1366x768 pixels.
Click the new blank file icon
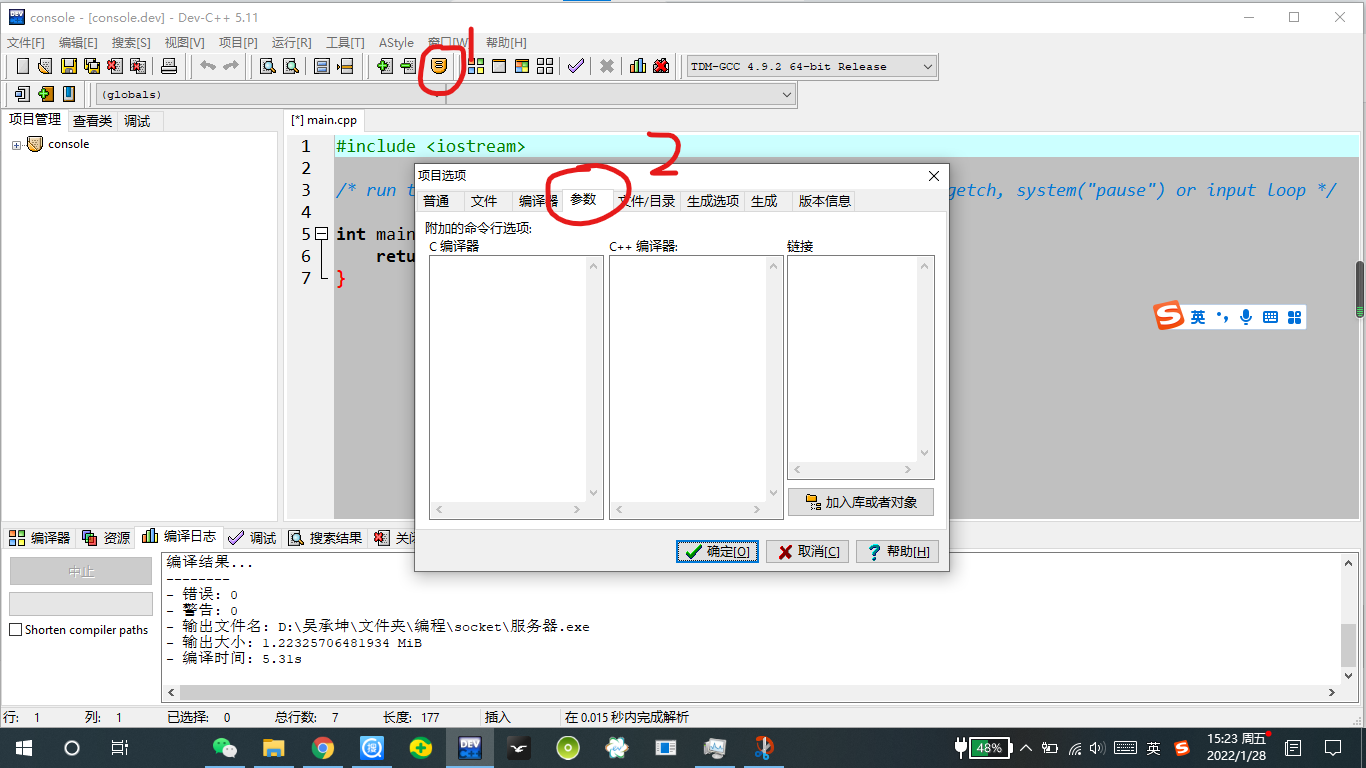[23, 66]
